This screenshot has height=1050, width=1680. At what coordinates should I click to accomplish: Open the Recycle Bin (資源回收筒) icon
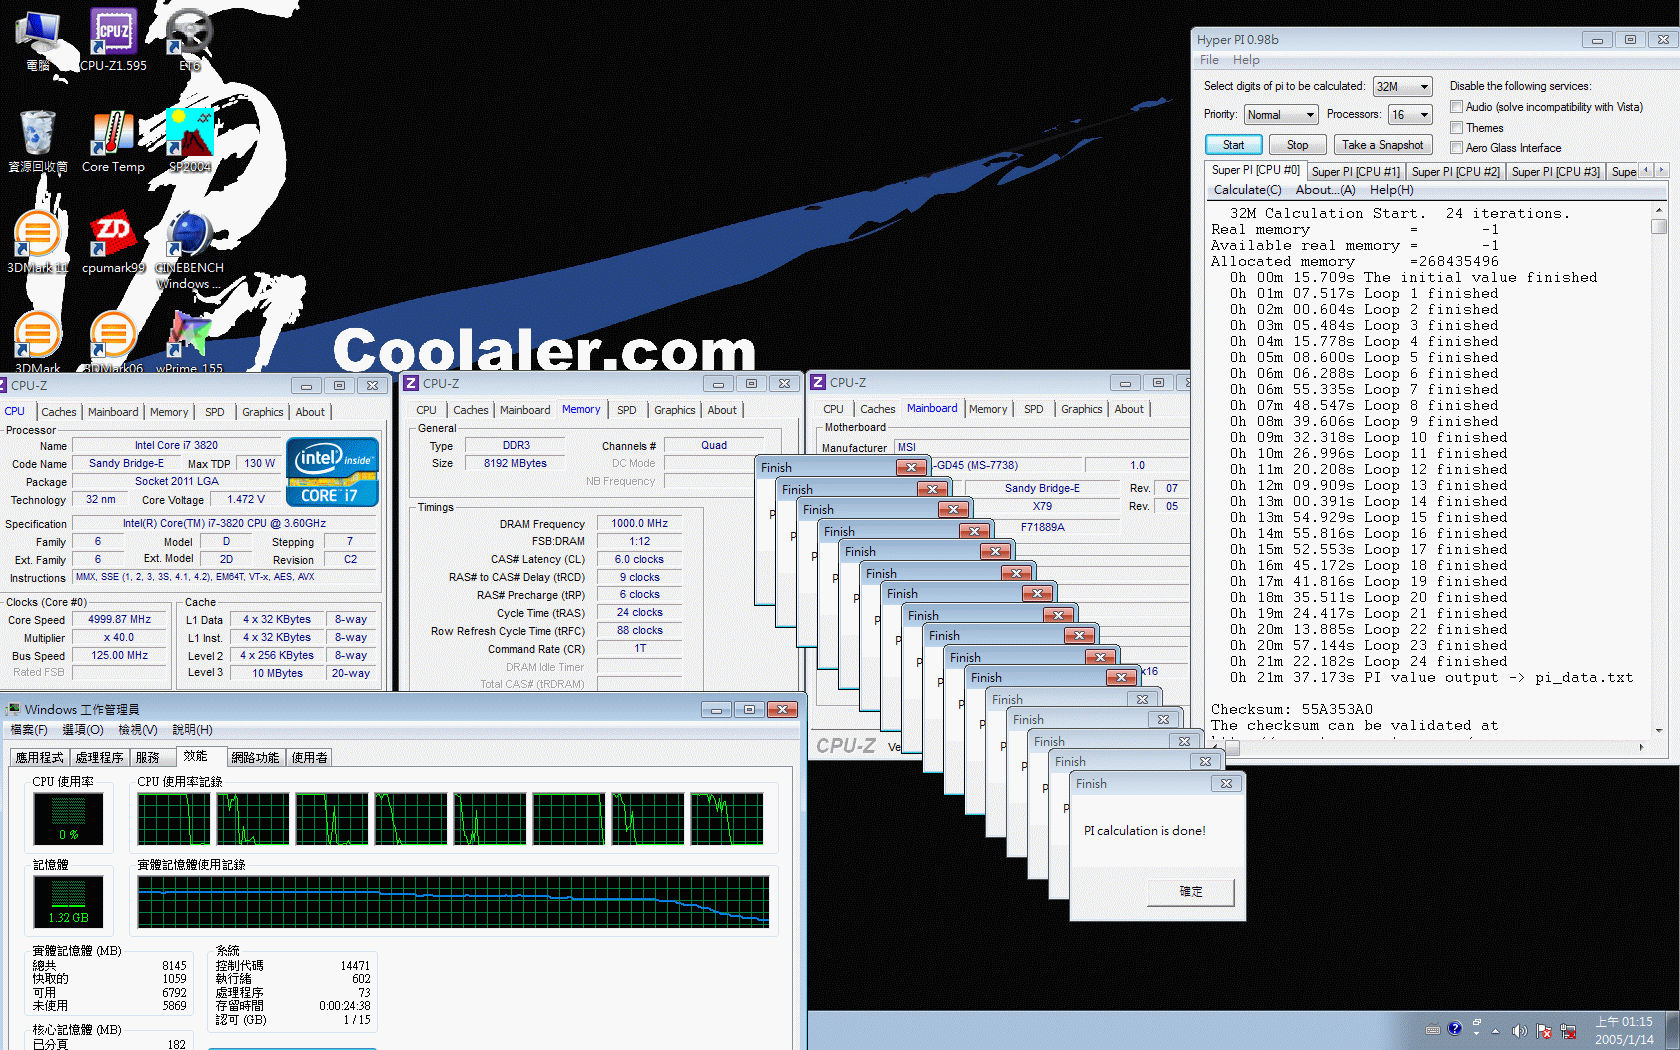[38, 141]
